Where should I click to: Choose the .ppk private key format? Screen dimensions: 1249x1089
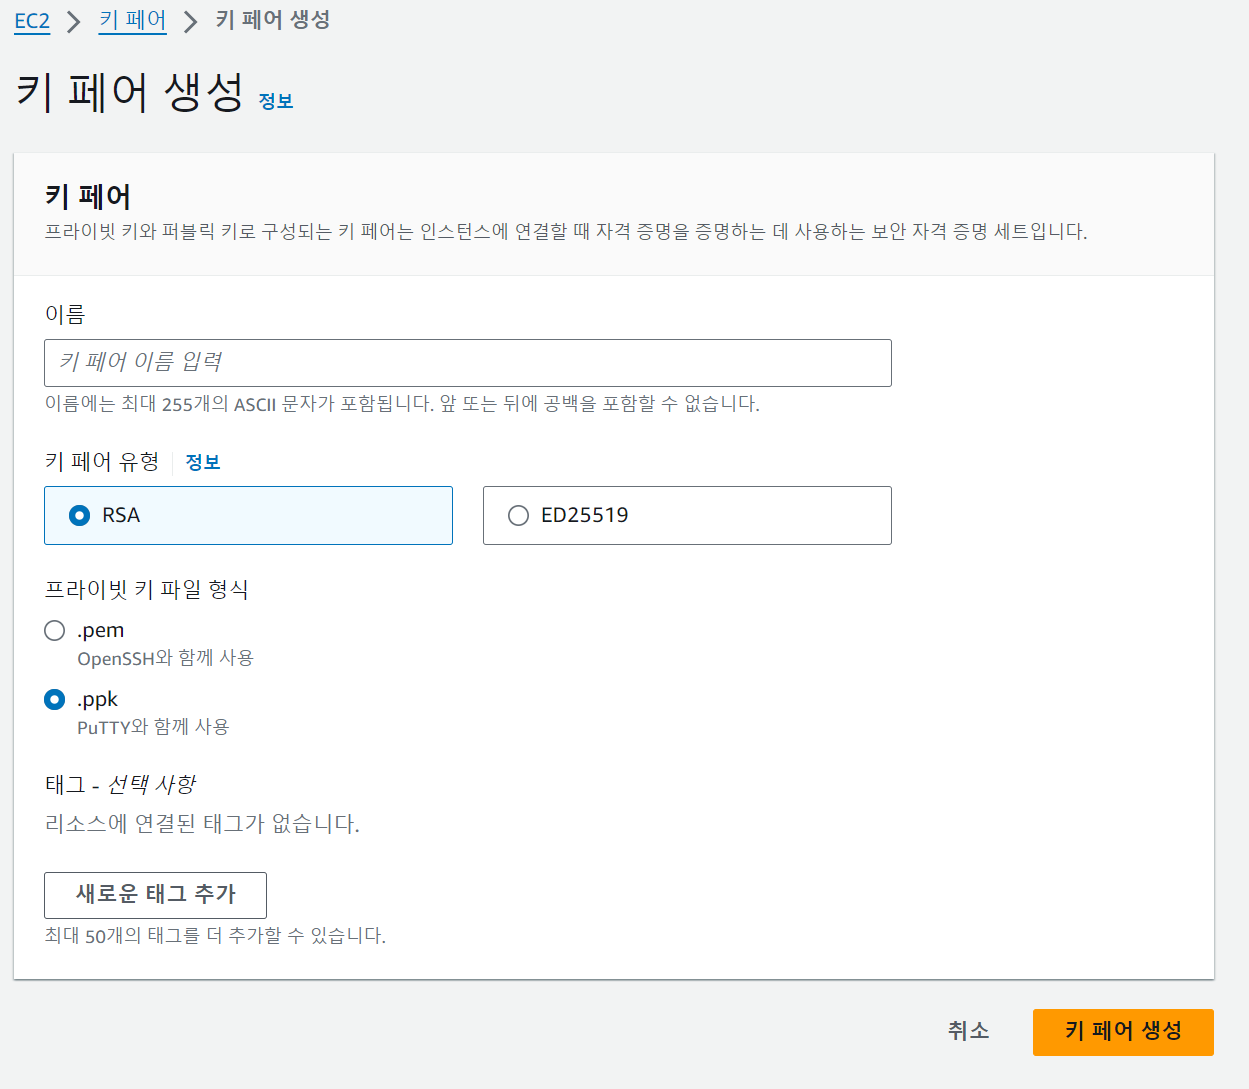pos(54,699)
